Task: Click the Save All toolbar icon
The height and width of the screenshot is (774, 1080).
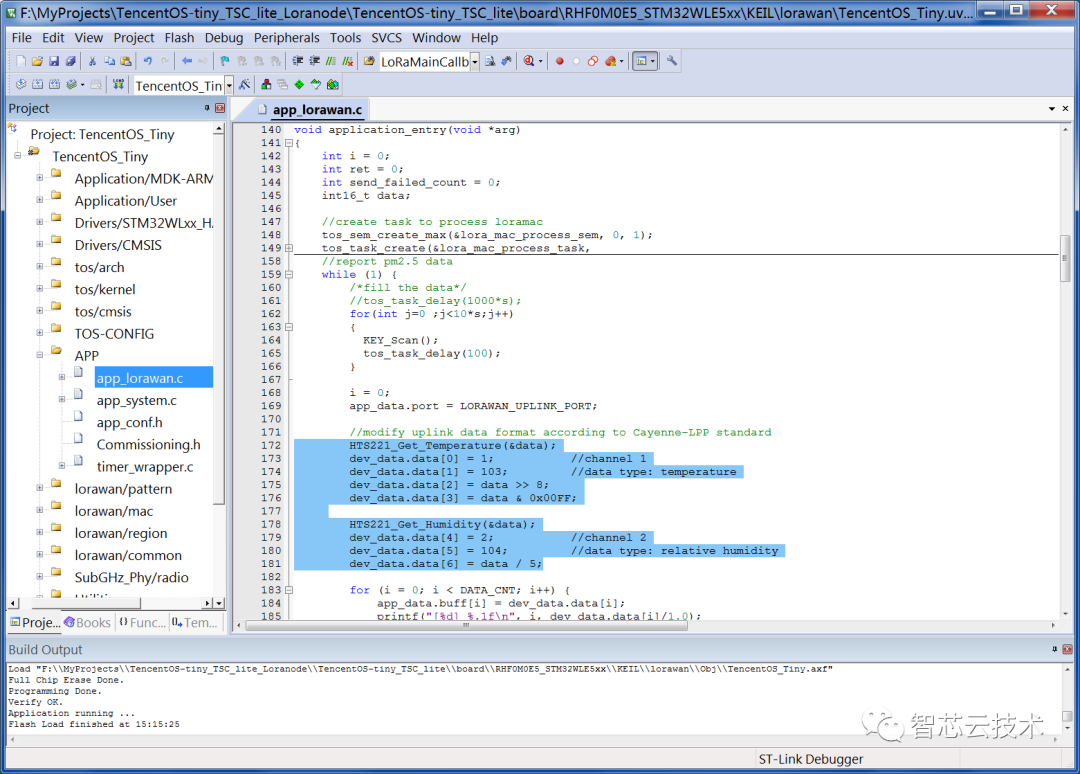Action: click(70, 61)
